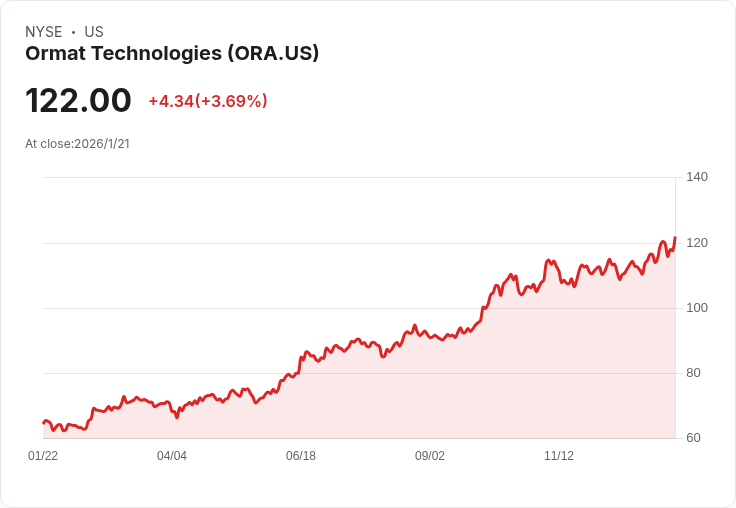Click the starting point of the red price line
Image resolution: width=736 pixels, height=508 pixels.
tap(44, 422)
